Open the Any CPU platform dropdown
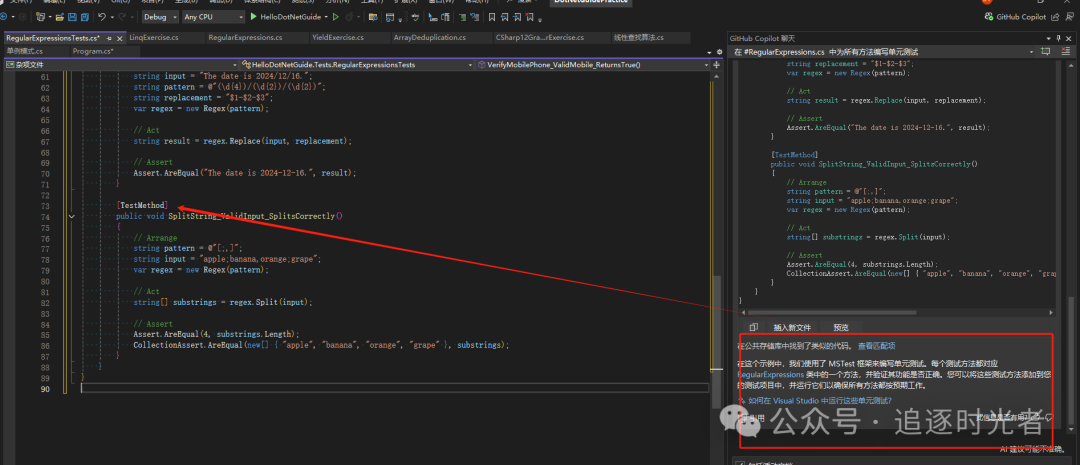Image resolution: width=1080 pixels, height=465 pixels. point(212,17)
